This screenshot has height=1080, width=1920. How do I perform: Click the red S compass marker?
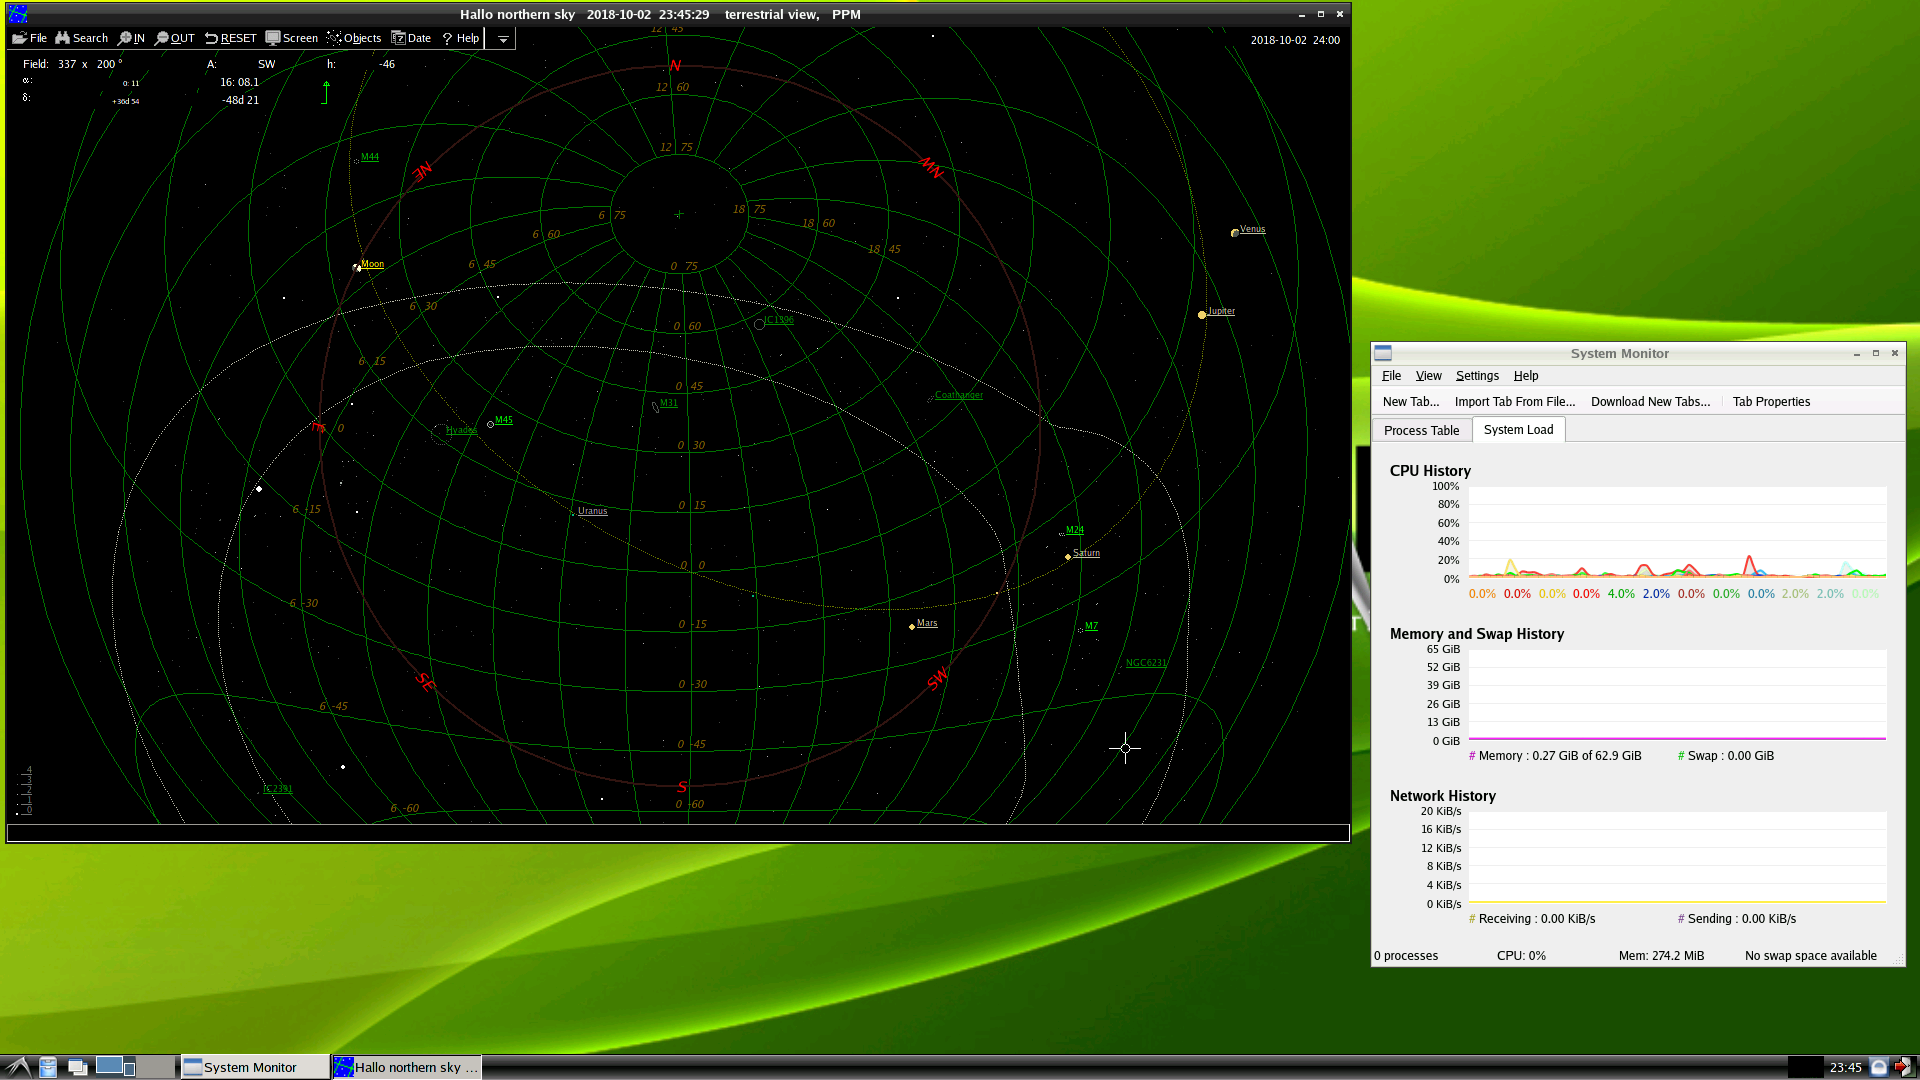point(682,787)
